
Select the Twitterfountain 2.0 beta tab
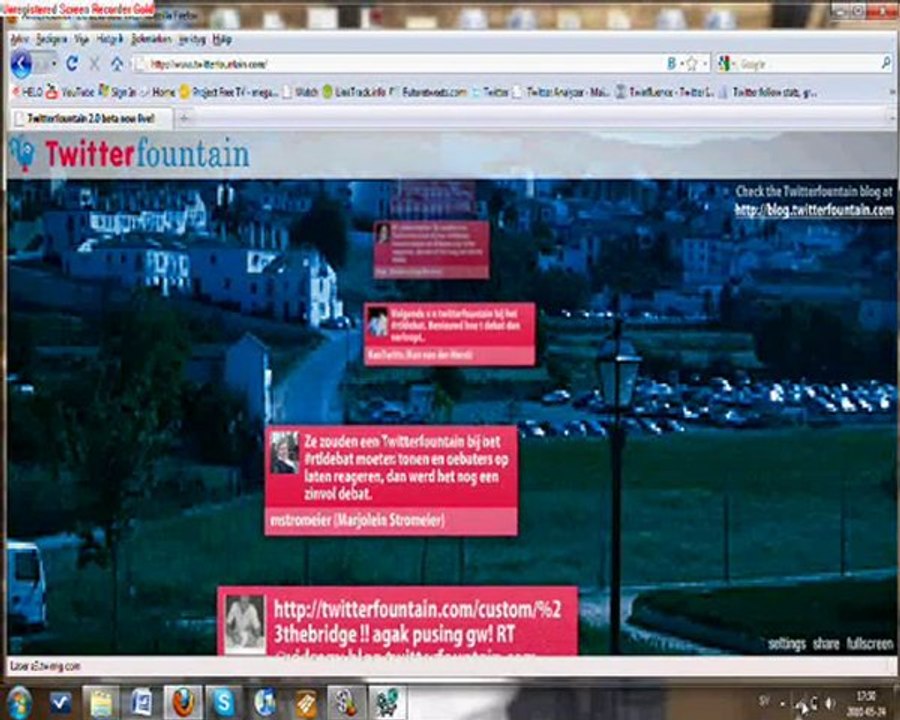point(91,119)
